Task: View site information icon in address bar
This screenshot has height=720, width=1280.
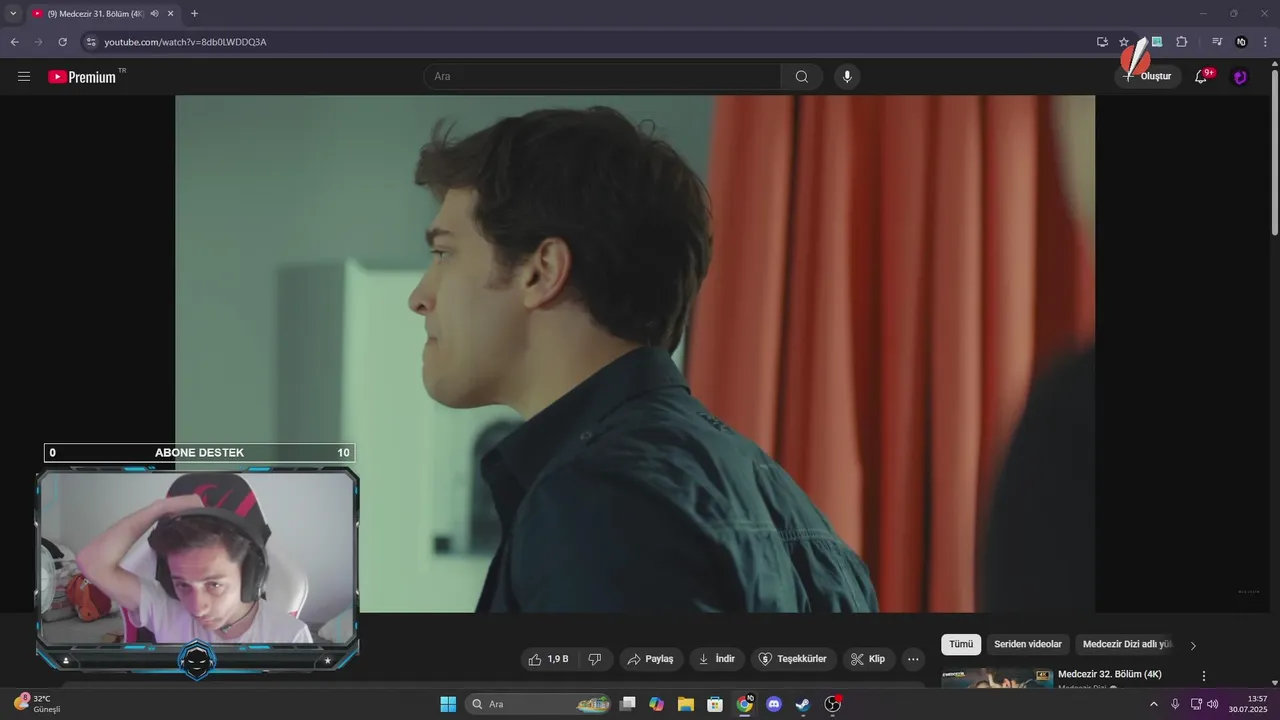Action: (x=91, y=42)
